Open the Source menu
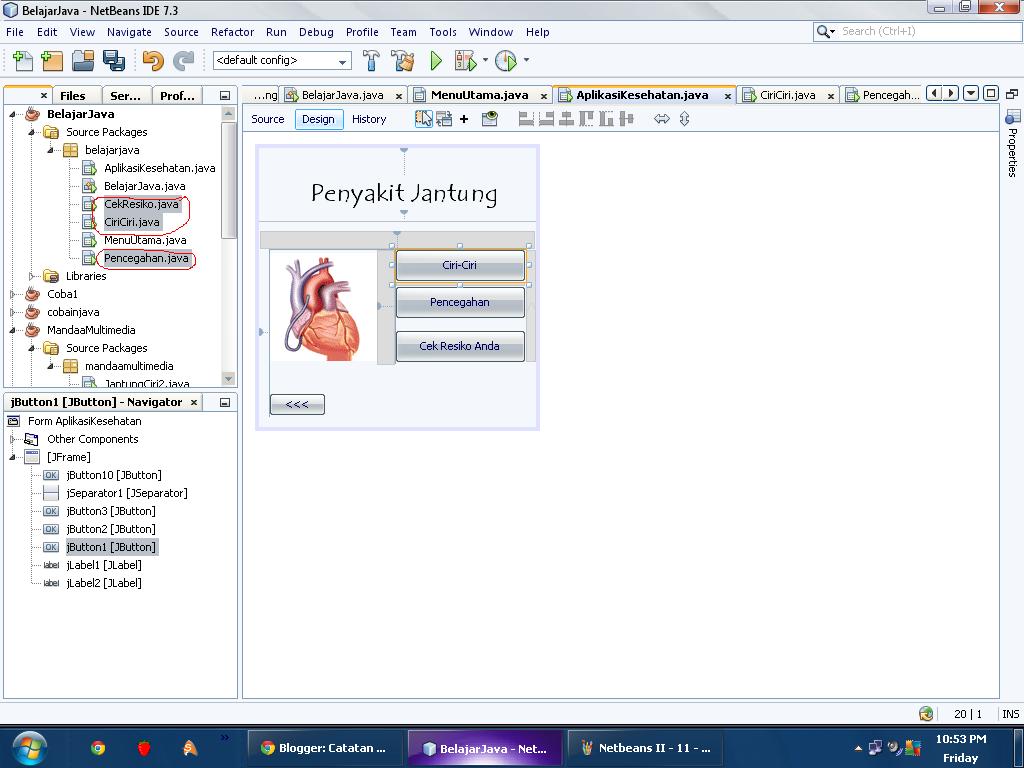This screenshot has height=768, width=1024. coord(181,32)
